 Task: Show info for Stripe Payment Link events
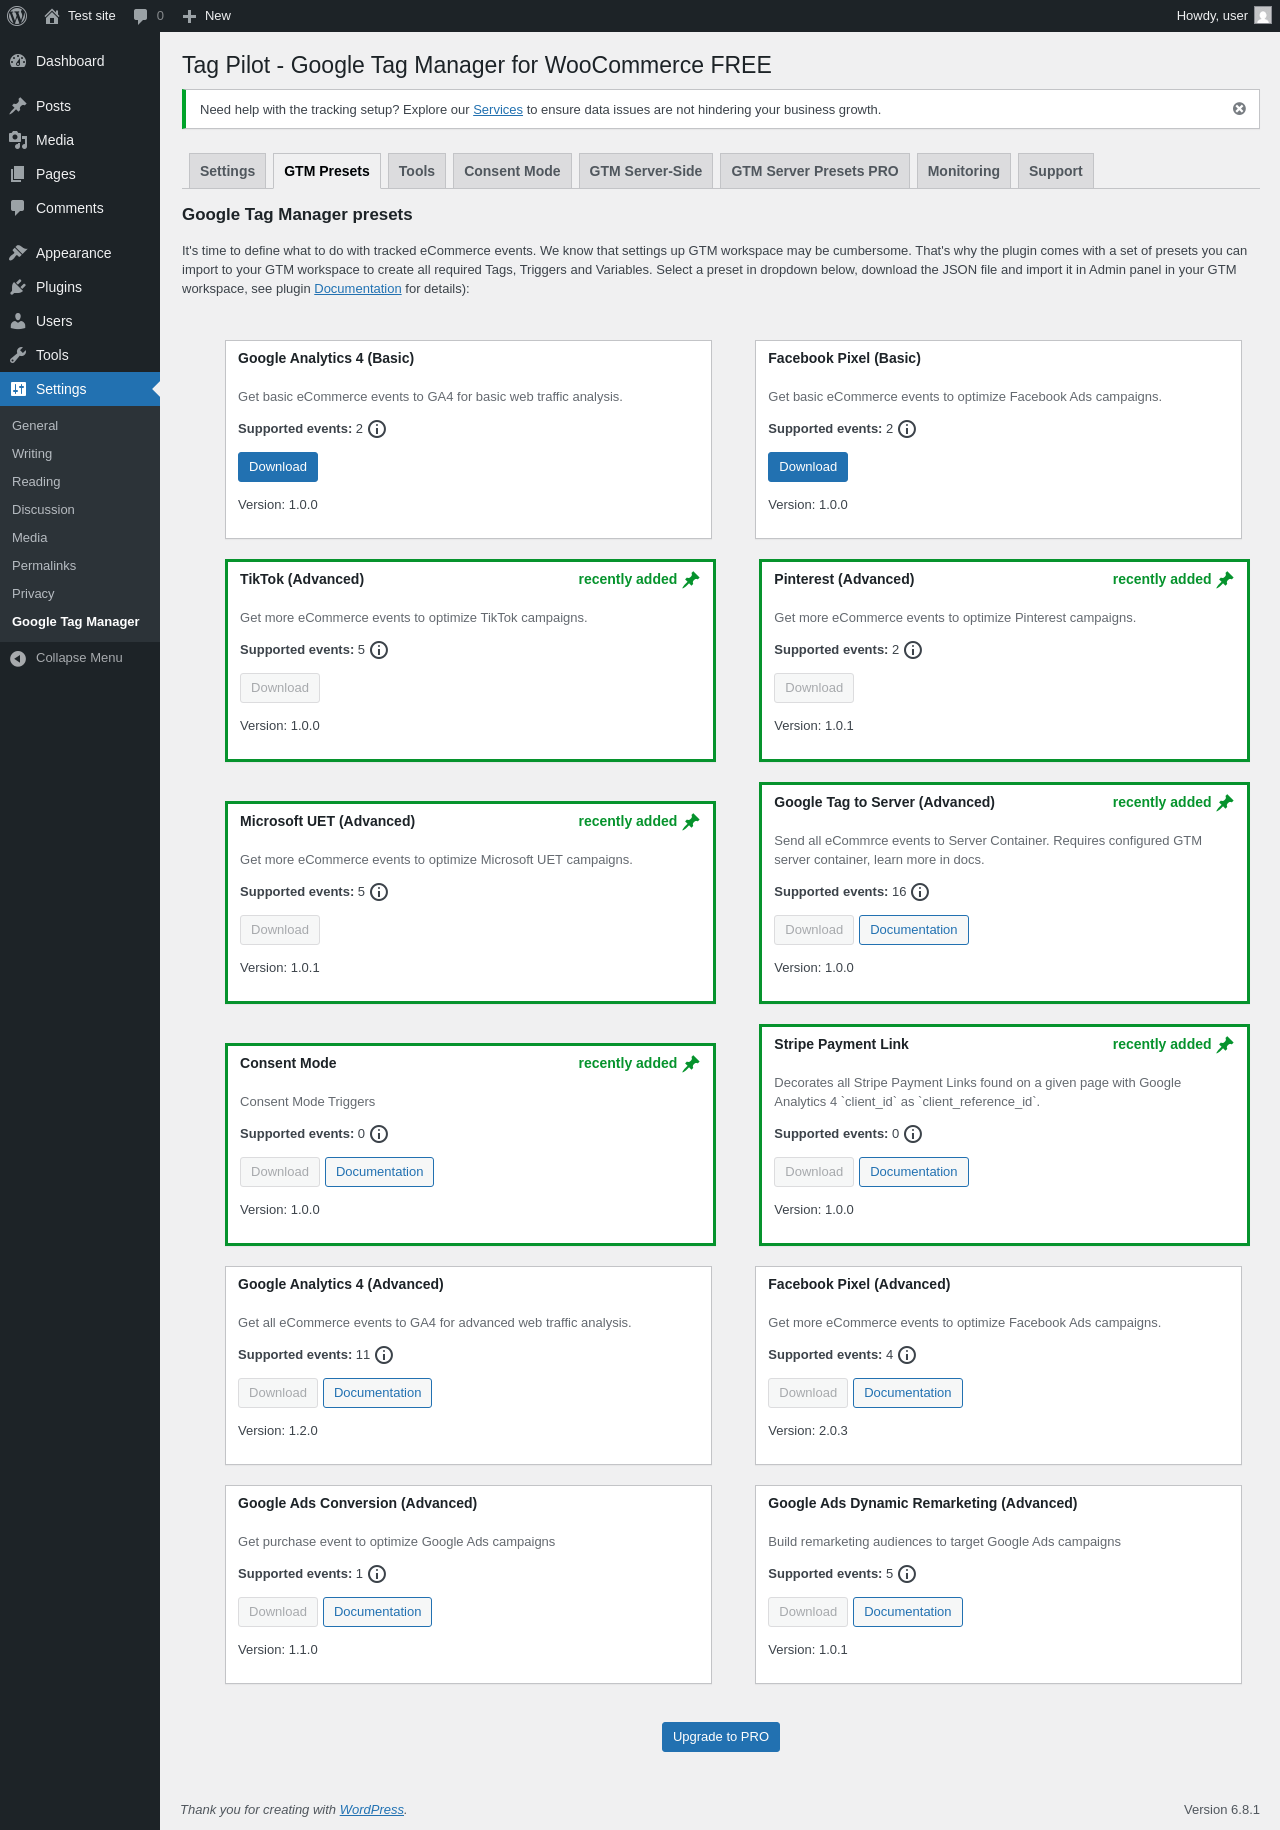pos(913,1134)
